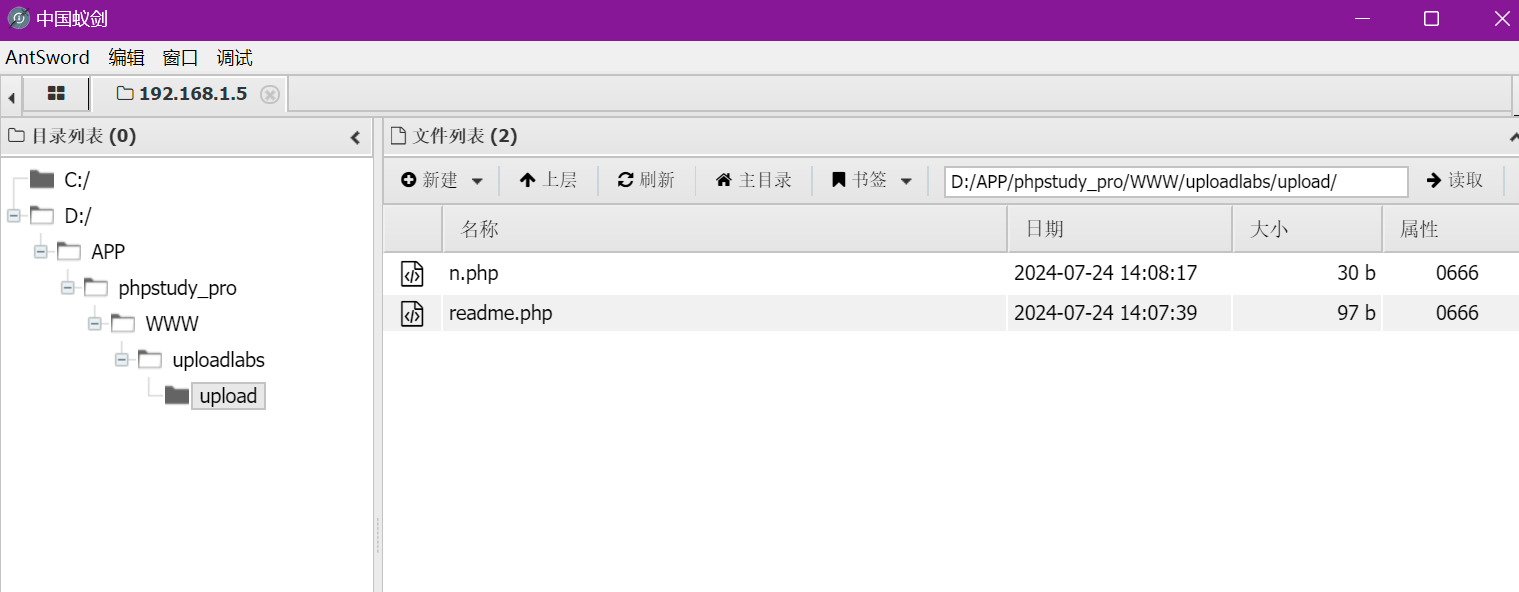Open the 书签 dropdown arrow

[x=907, y=181]
